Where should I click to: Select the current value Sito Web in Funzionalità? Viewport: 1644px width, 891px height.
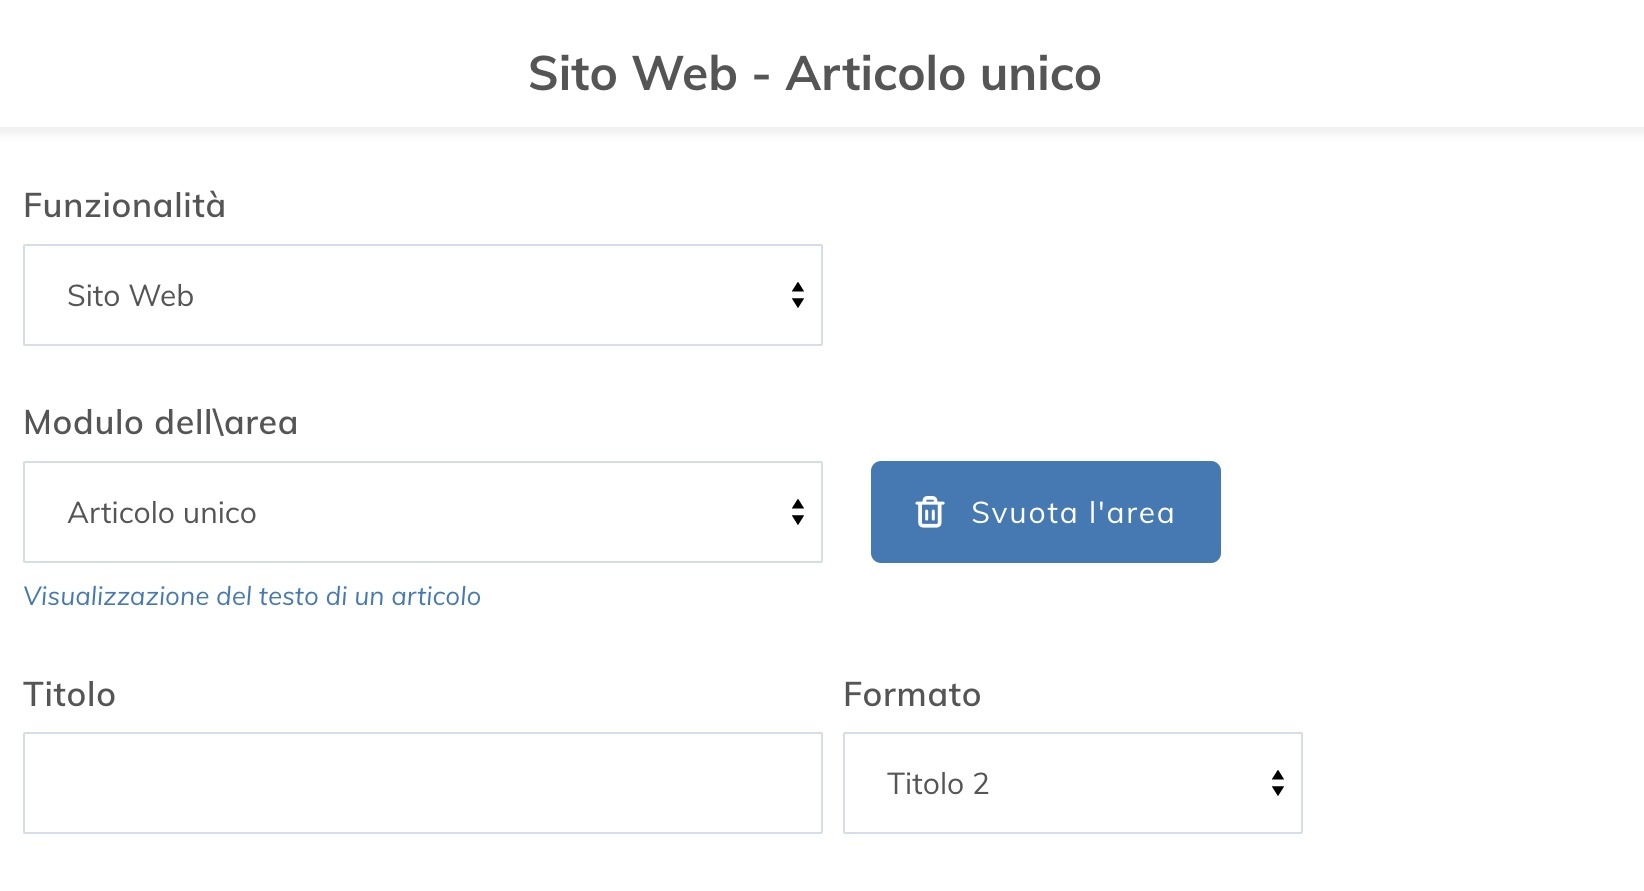[x=130, y=295]
